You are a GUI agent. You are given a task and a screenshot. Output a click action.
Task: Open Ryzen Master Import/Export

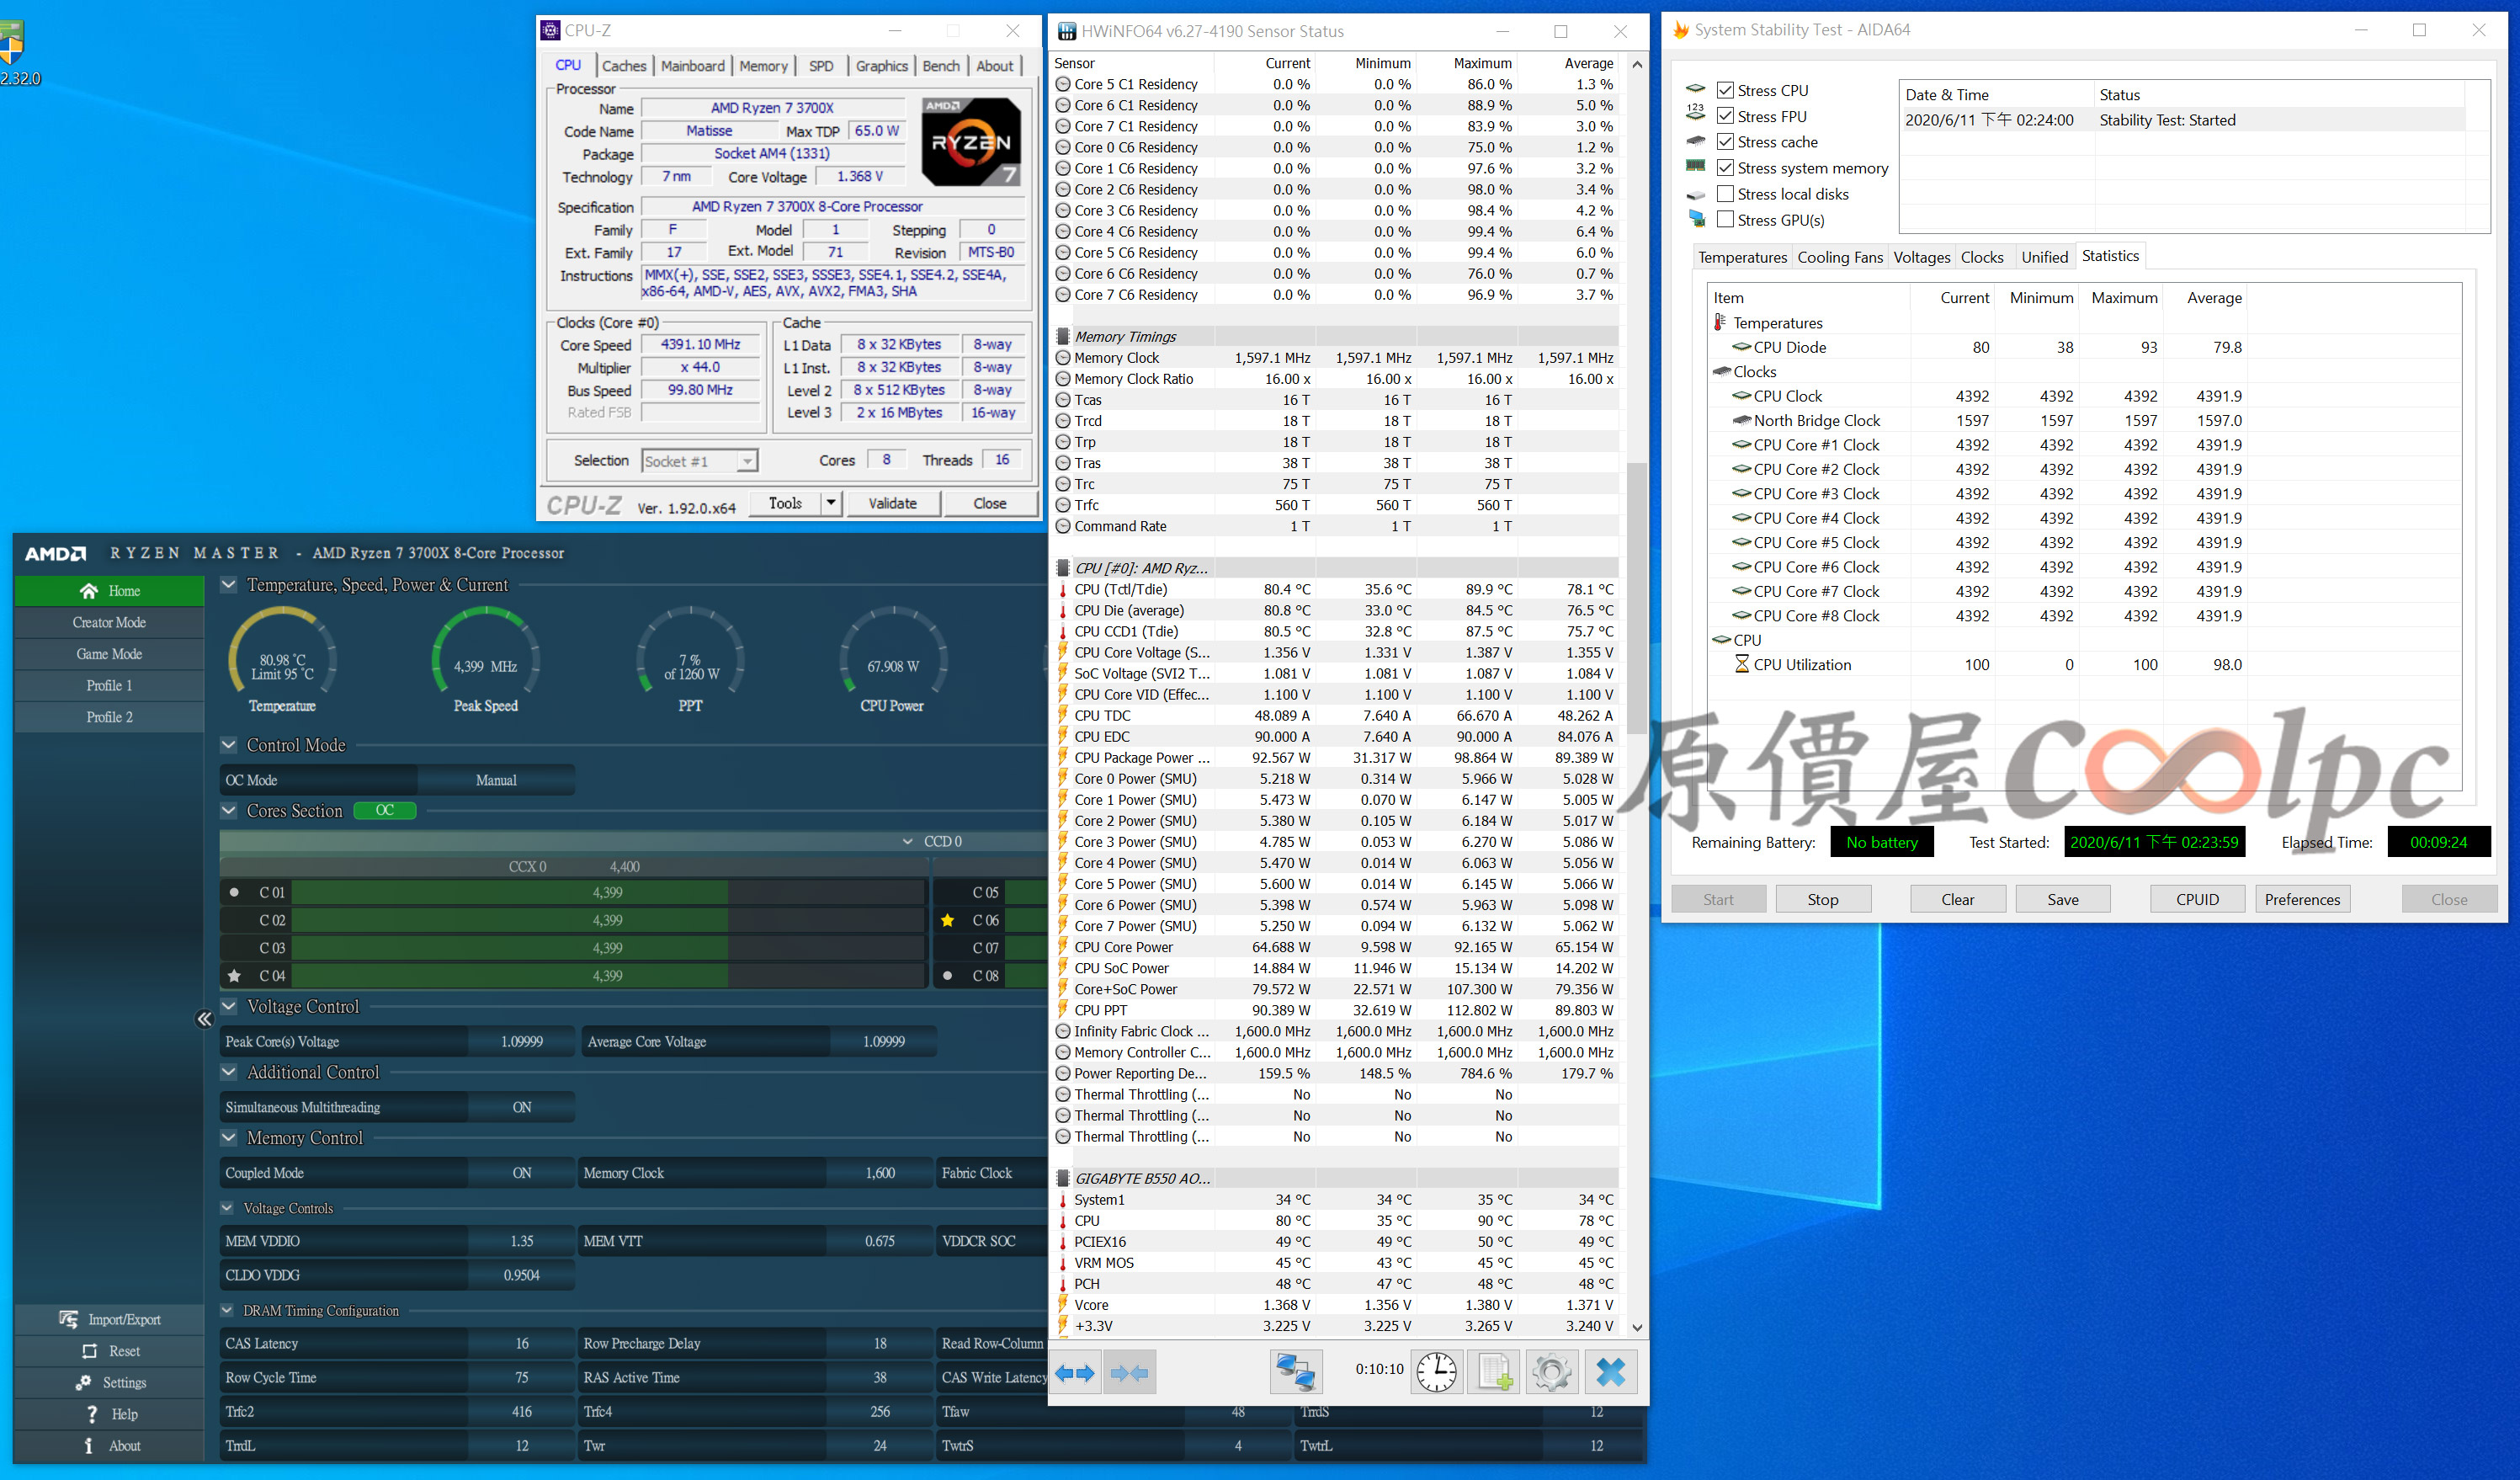(110, 1319)
